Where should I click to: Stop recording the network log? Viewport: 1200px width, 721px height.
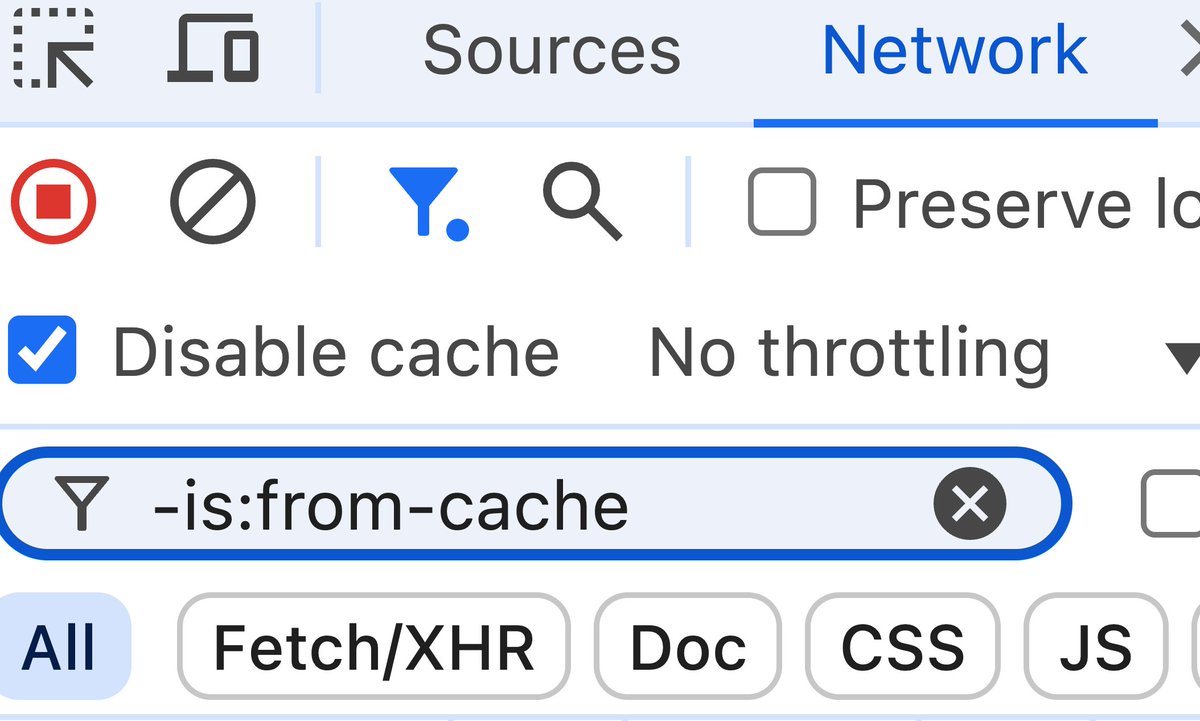(x=53, y=203)
